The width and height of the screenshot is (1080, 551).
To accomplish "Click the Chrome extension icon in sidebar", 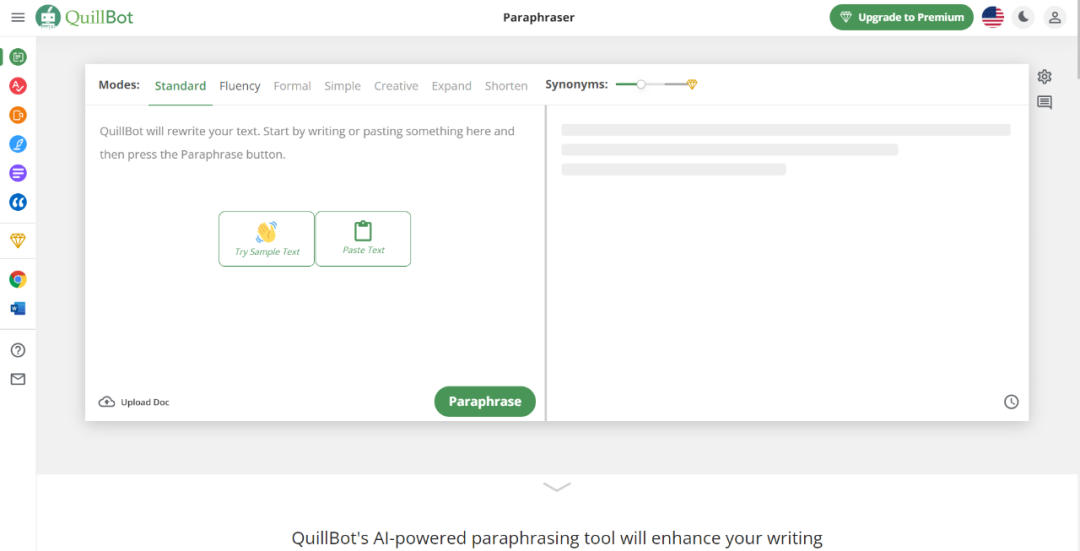I will point(18,279).
